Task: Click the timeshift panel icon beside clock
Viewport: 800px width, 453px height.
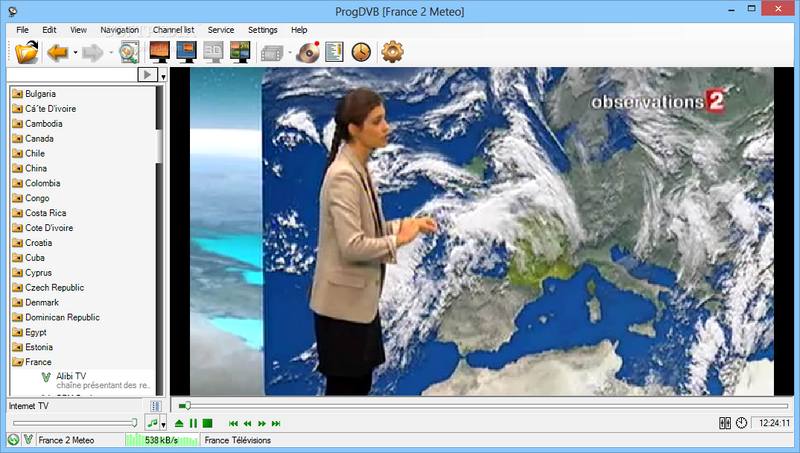Action: [724, 423]
